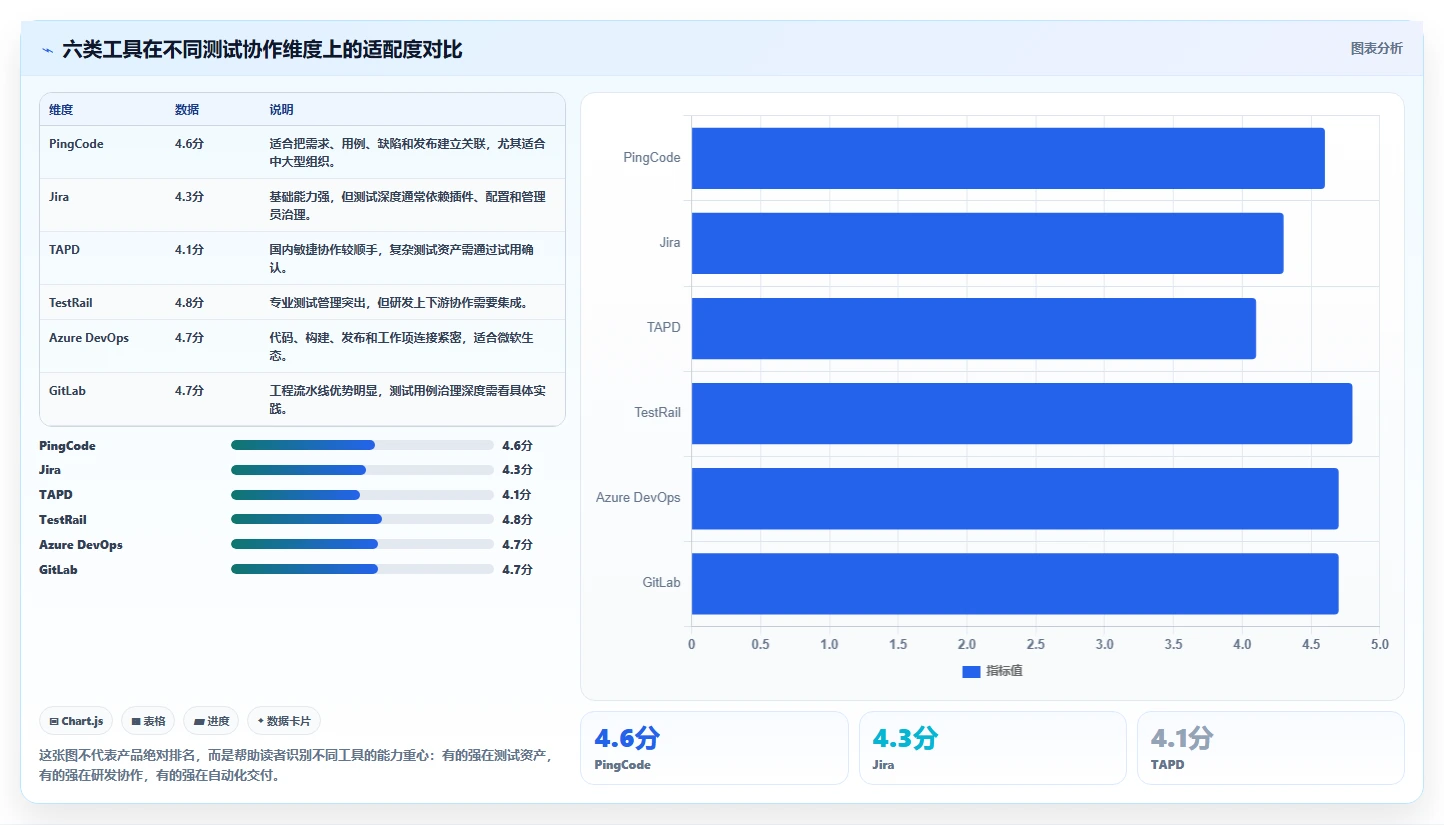Click the GitLab label on chart axis
The height and width of the screenshot is (825, 1444).
(662, 583)
